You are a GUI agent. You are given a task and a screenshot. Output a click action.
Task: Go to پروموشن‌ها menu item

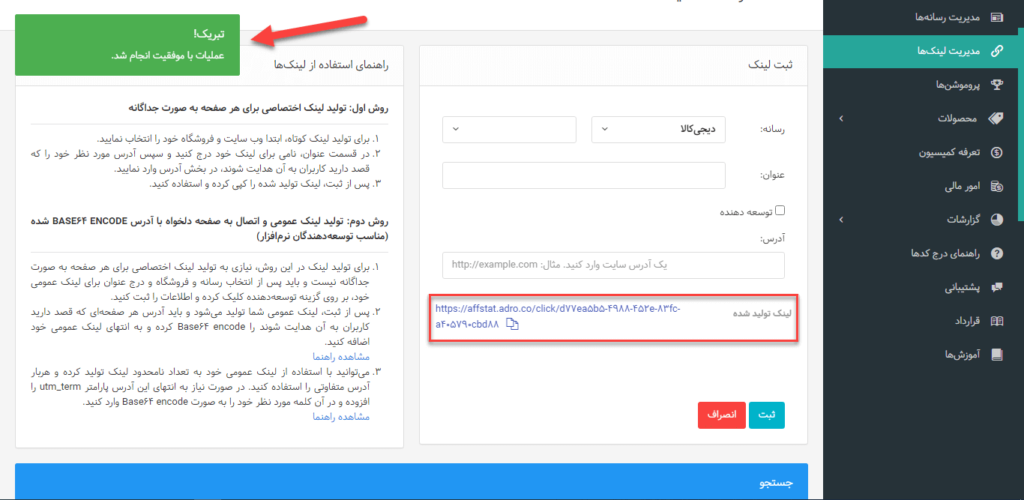(959, 85)
